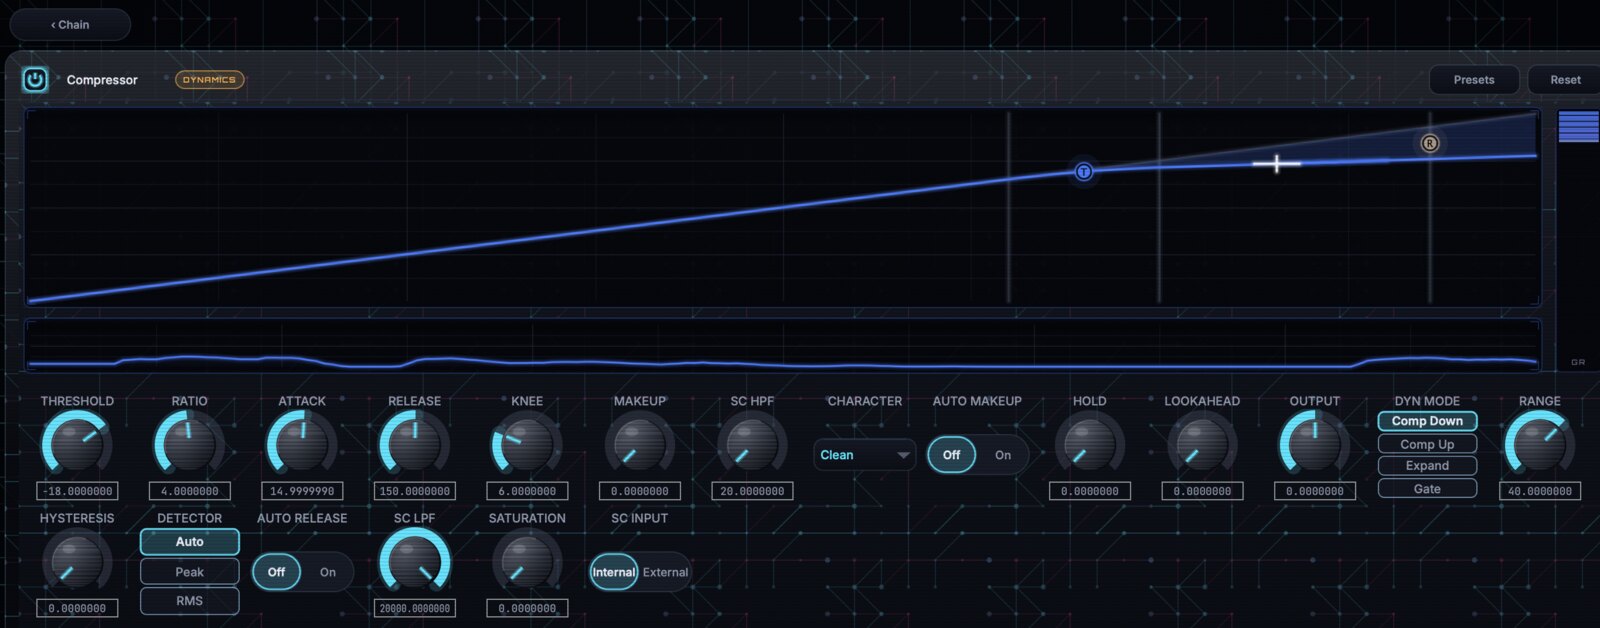
Task: Set Auto Release to On
Action: (x=328, y=572)
